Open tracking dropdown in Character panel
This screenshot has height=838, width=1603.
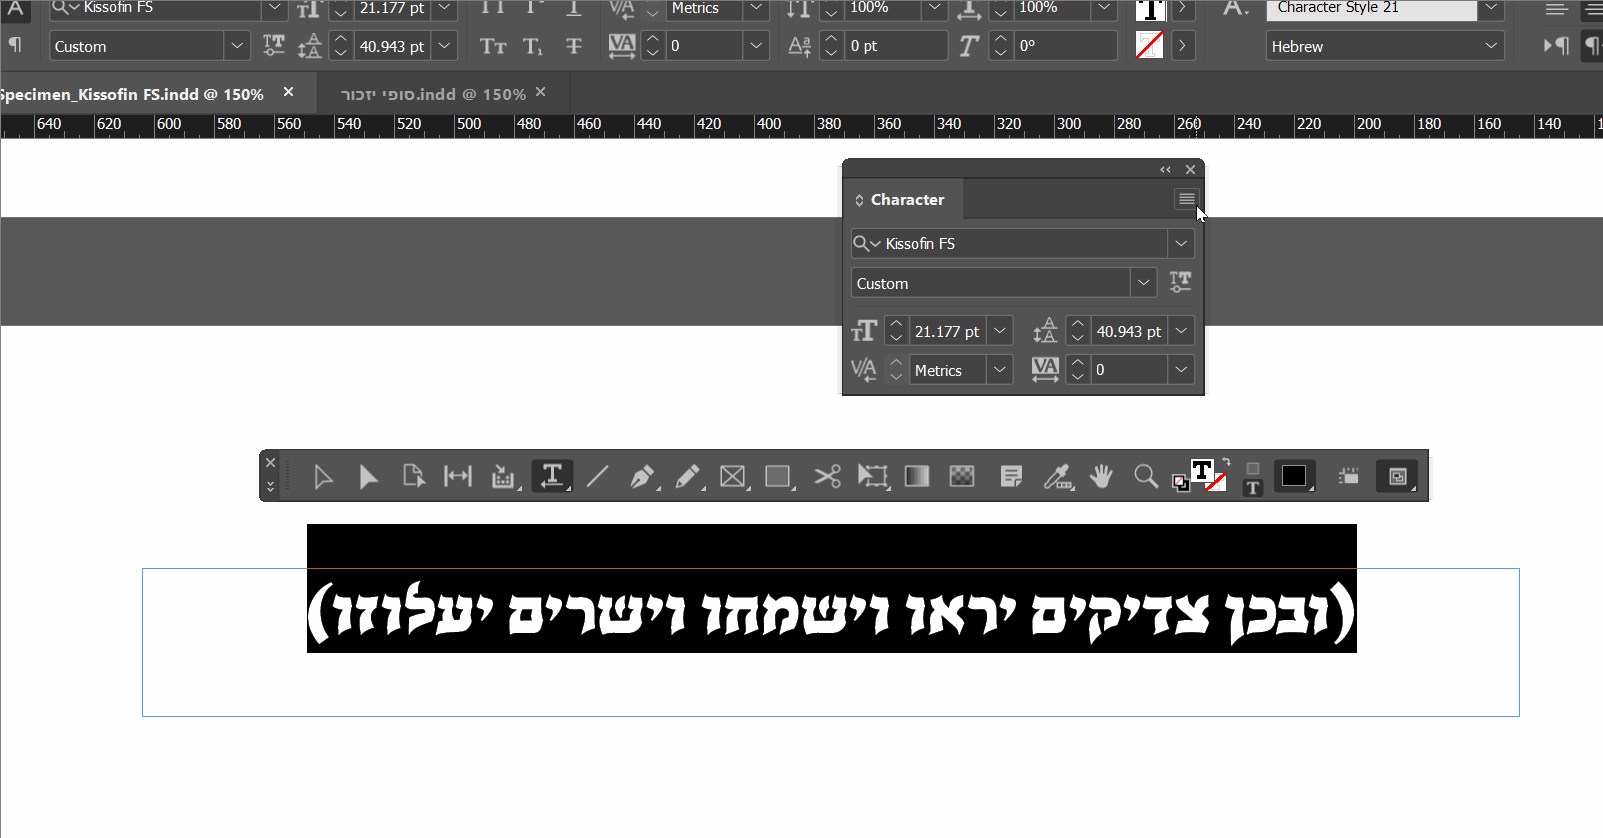click(x=1181, y=370)
